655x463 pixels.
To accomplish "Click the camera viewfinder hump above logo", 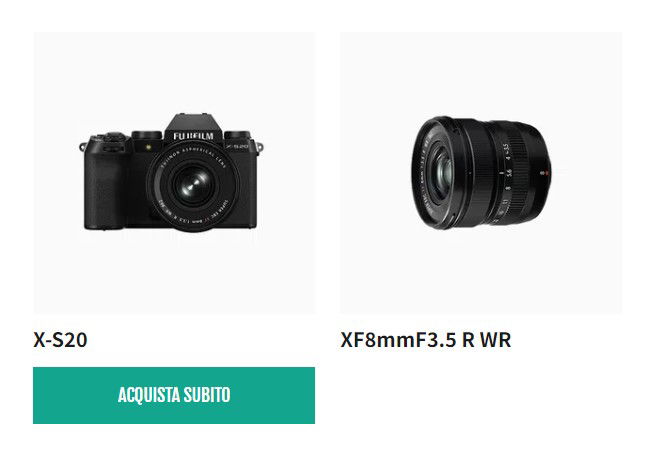I will tap(193, 122).
